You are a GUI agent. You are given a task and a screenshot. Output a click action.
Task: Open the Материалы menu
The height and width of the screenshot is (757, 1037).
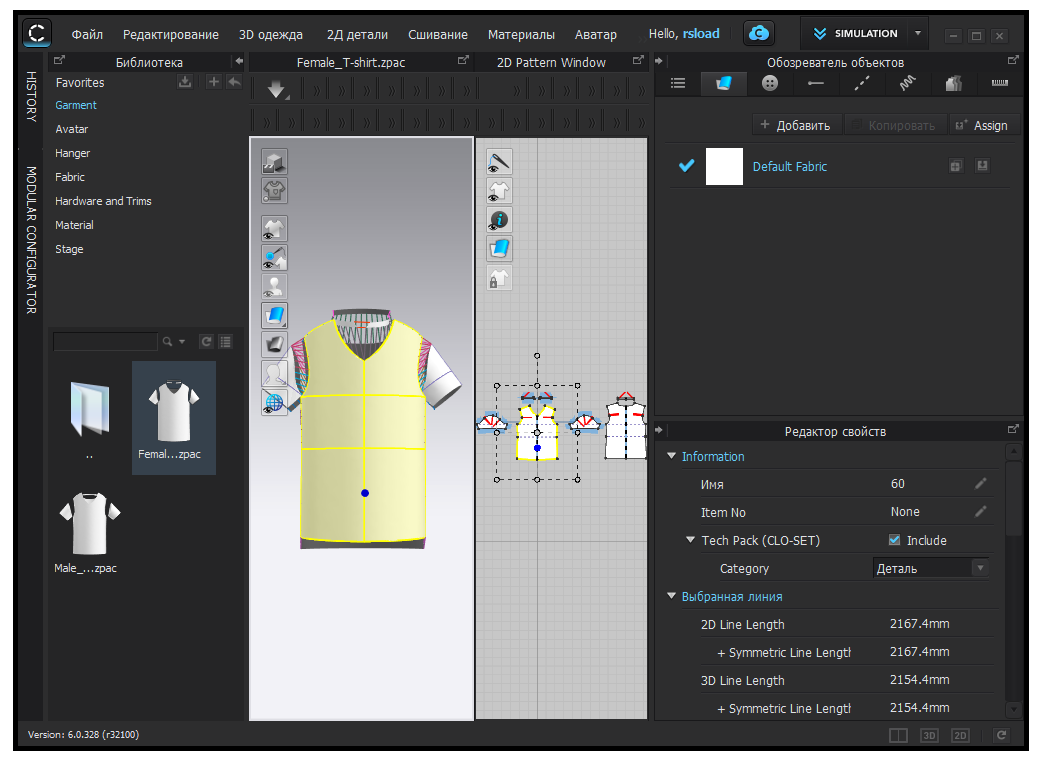[x=521, y=35]
